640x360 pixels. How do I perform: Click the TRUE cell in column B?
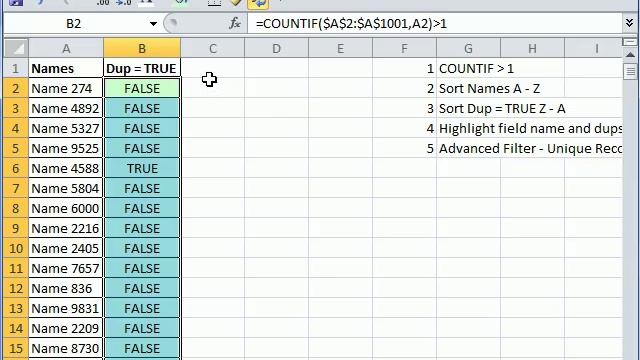click(x=142, y=168)
